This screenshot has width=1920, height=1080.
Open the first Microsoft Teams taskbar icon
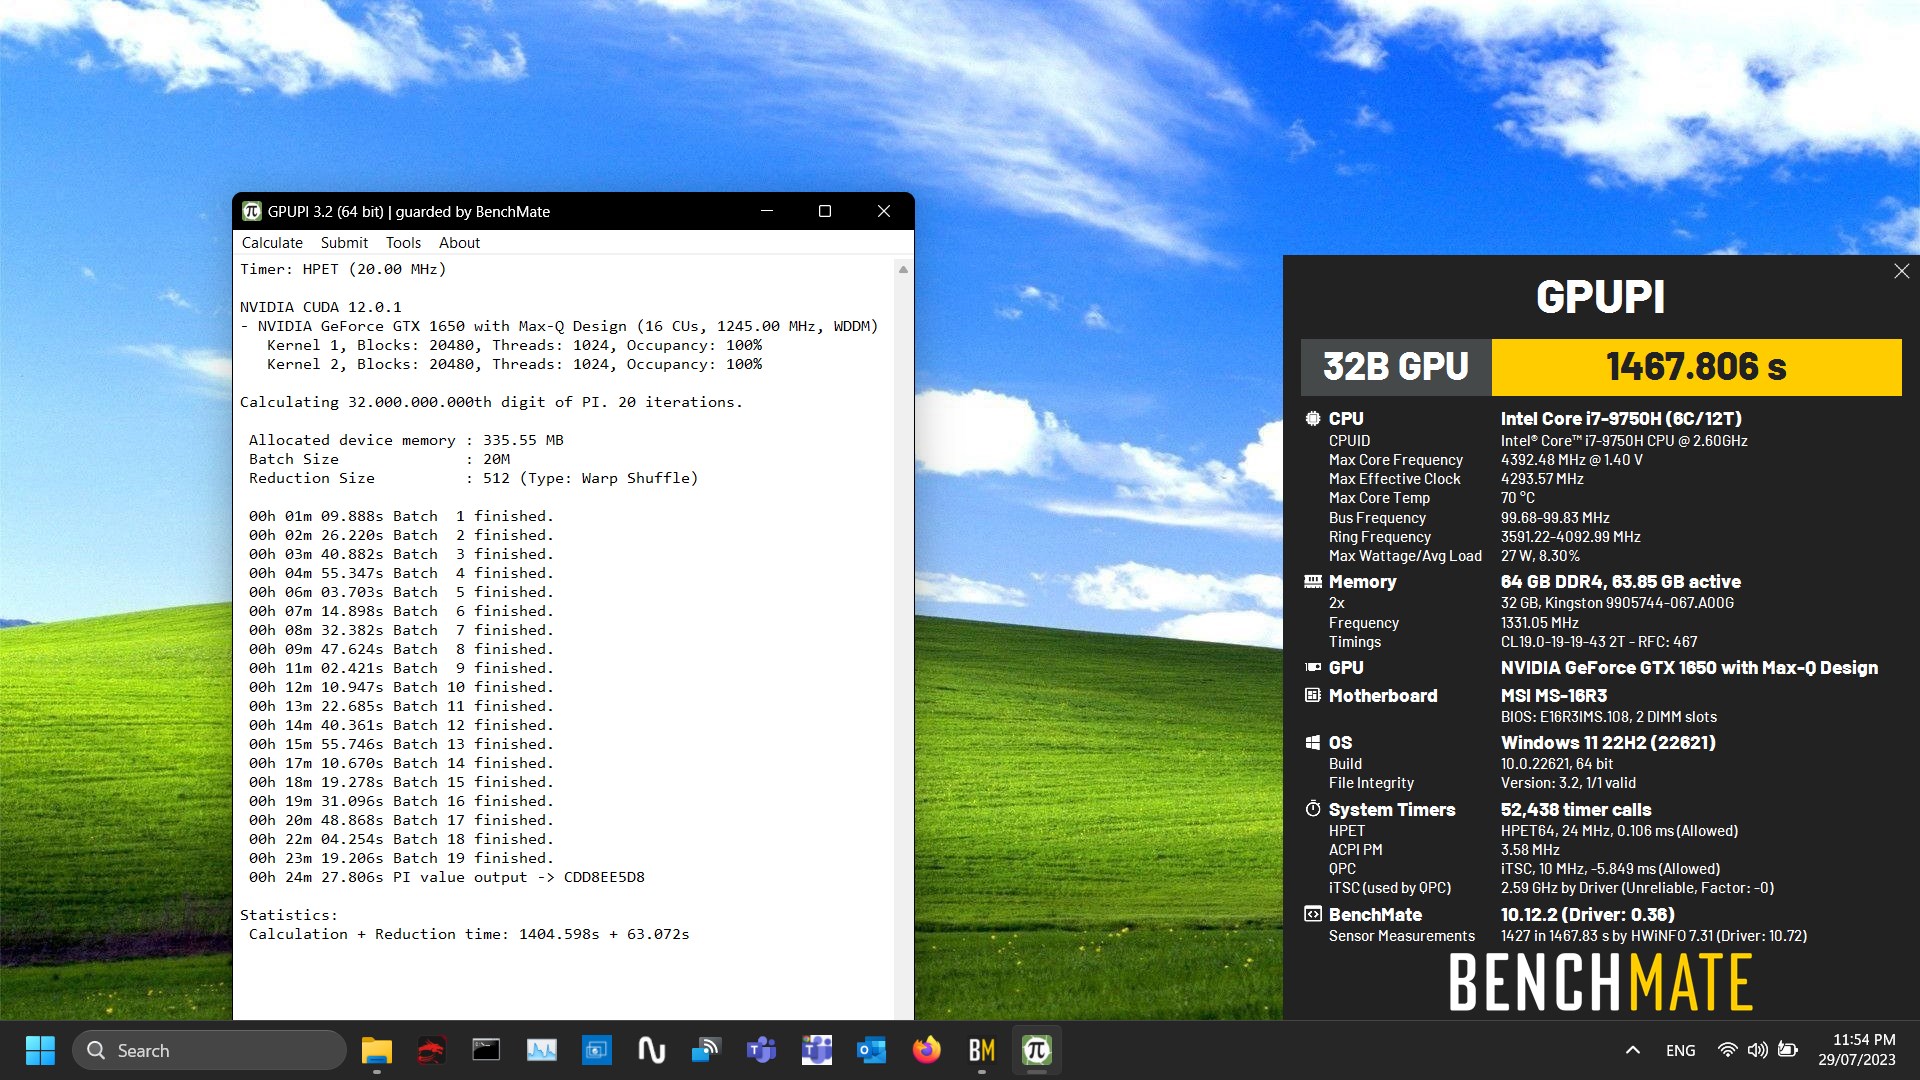(761, 1050)
